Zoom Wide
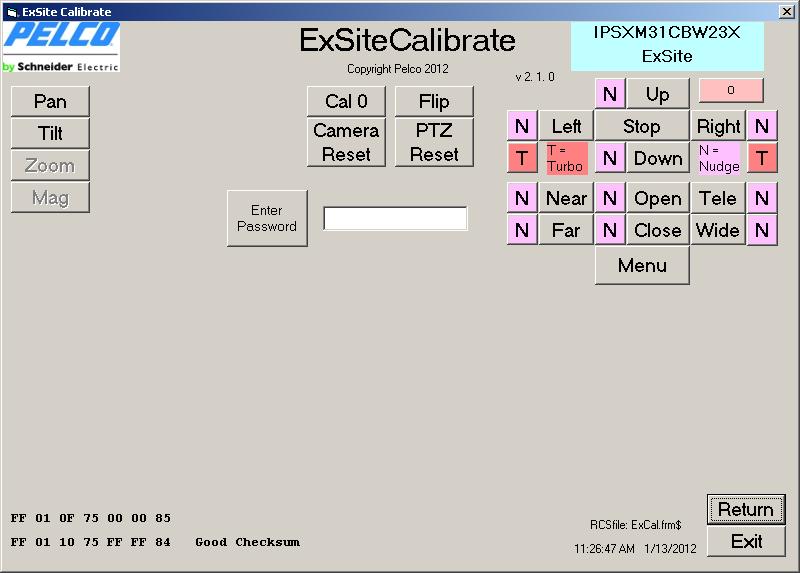This screenshot has width=800, height=573. pyautogui.click(x=718, y=230)
